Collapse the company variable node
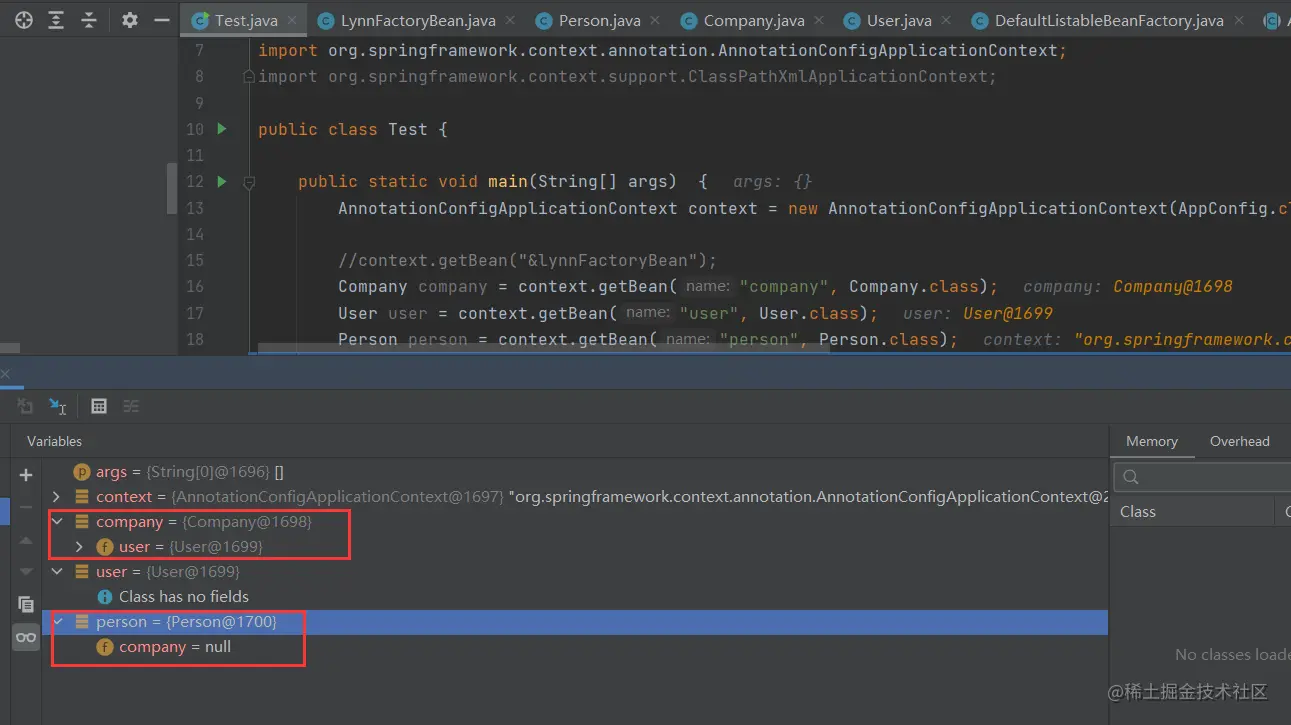1291x725 pixels. 56,522
